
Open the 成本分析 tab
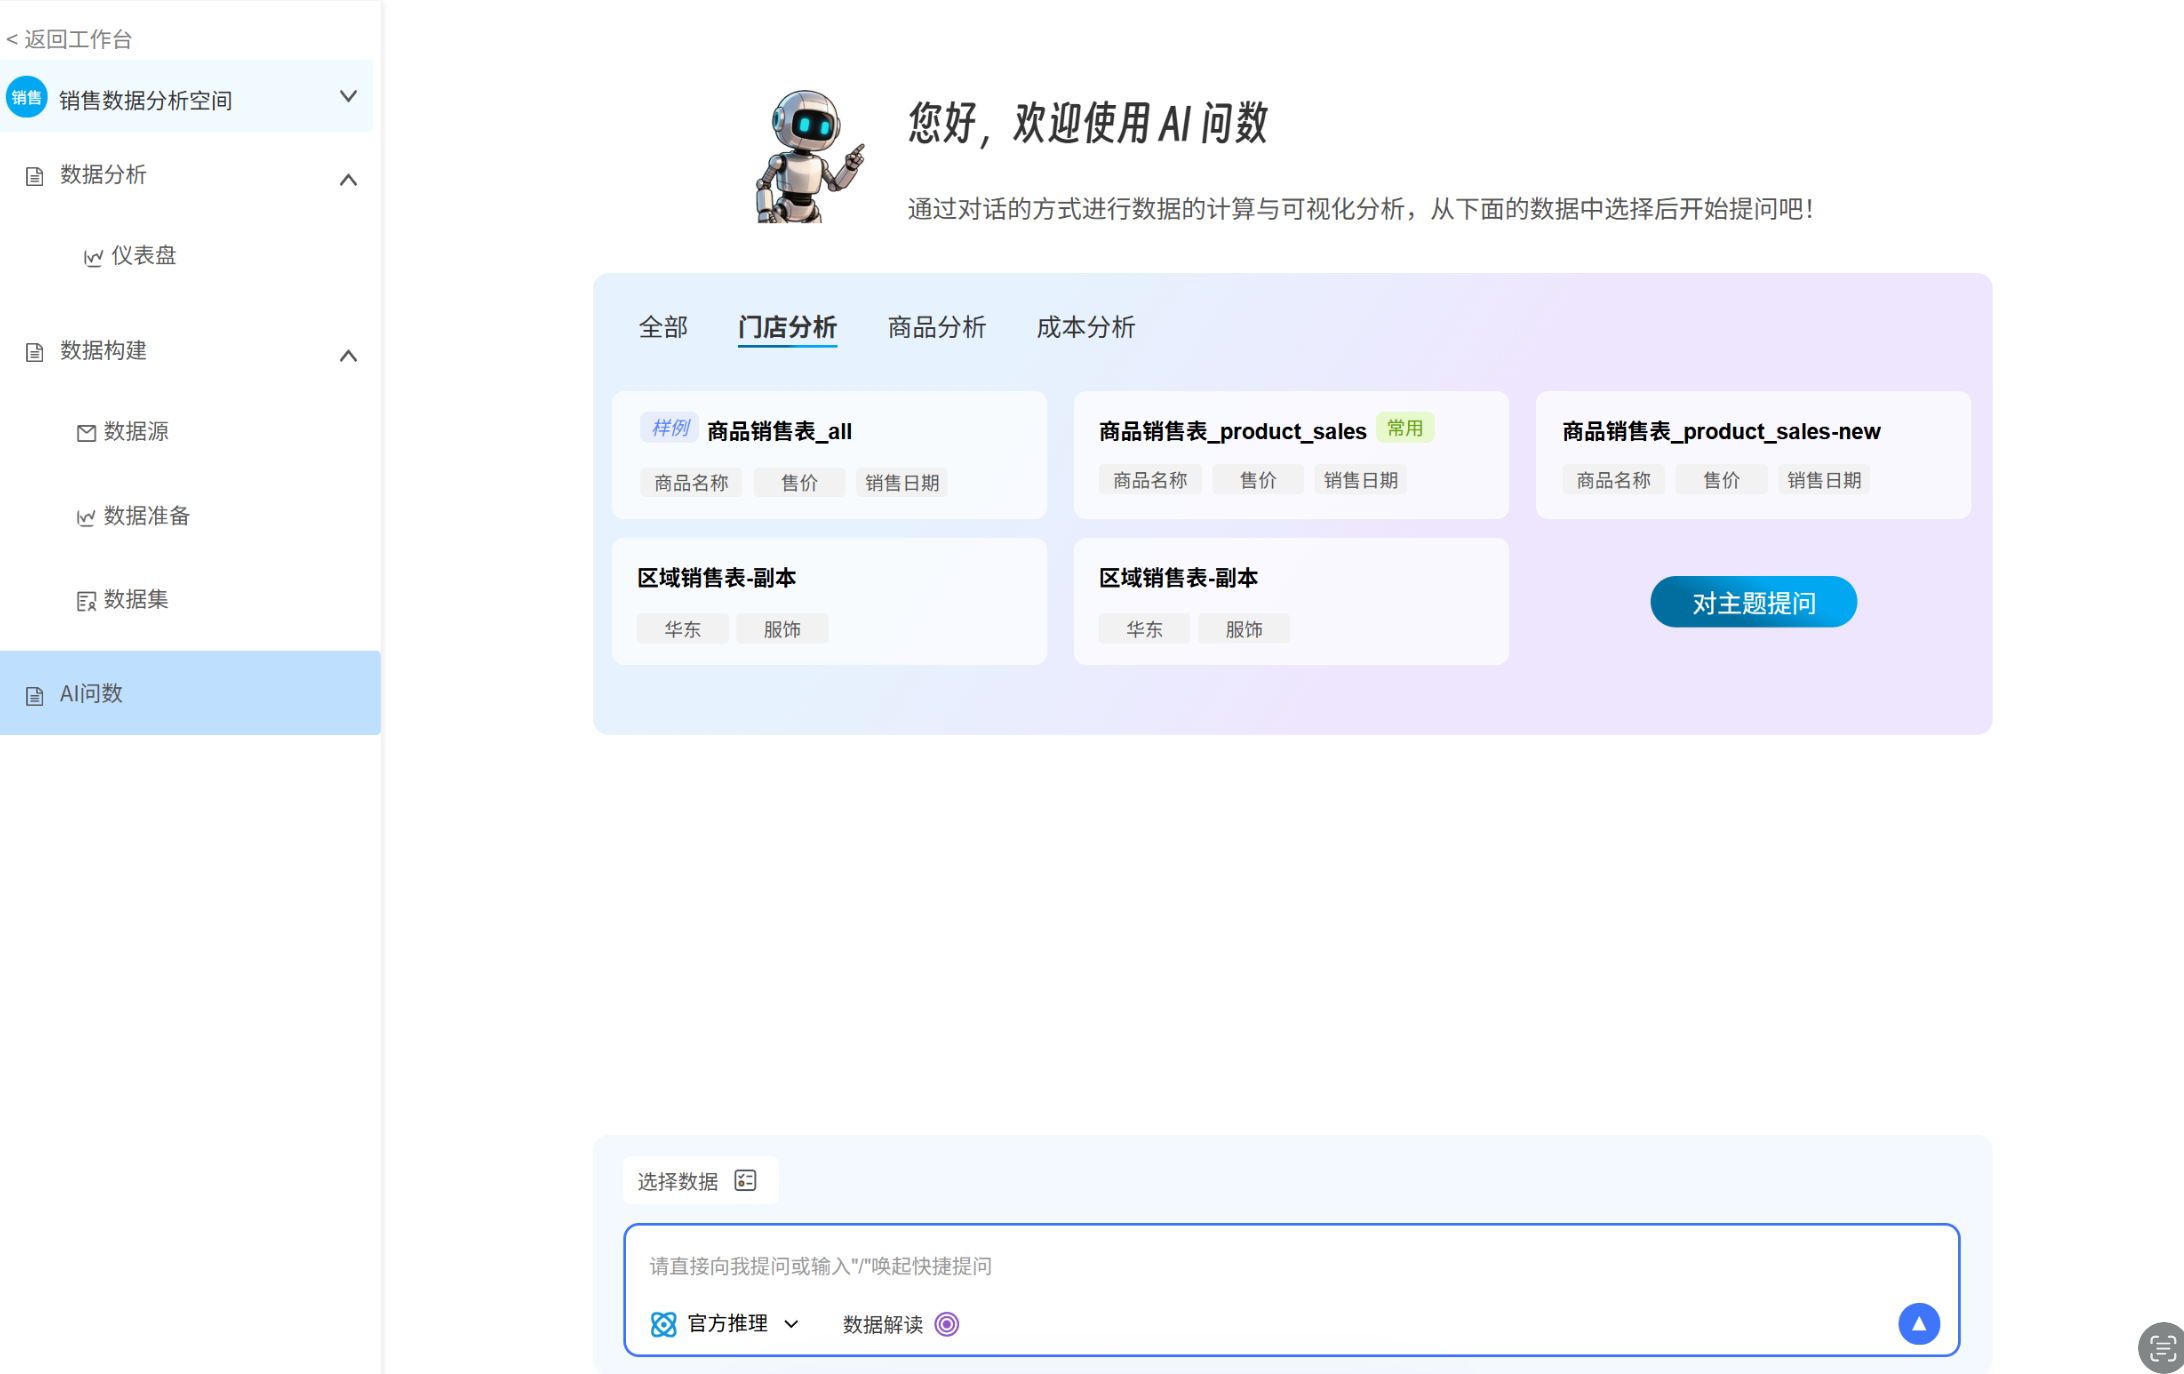coord(1086,327)
